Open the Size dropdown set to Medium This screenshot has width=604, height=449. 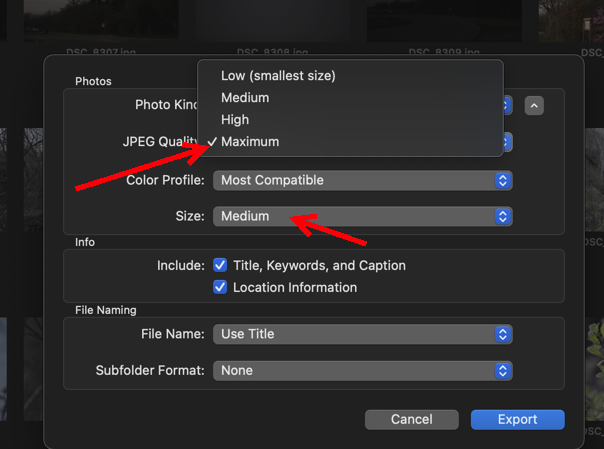362,216
